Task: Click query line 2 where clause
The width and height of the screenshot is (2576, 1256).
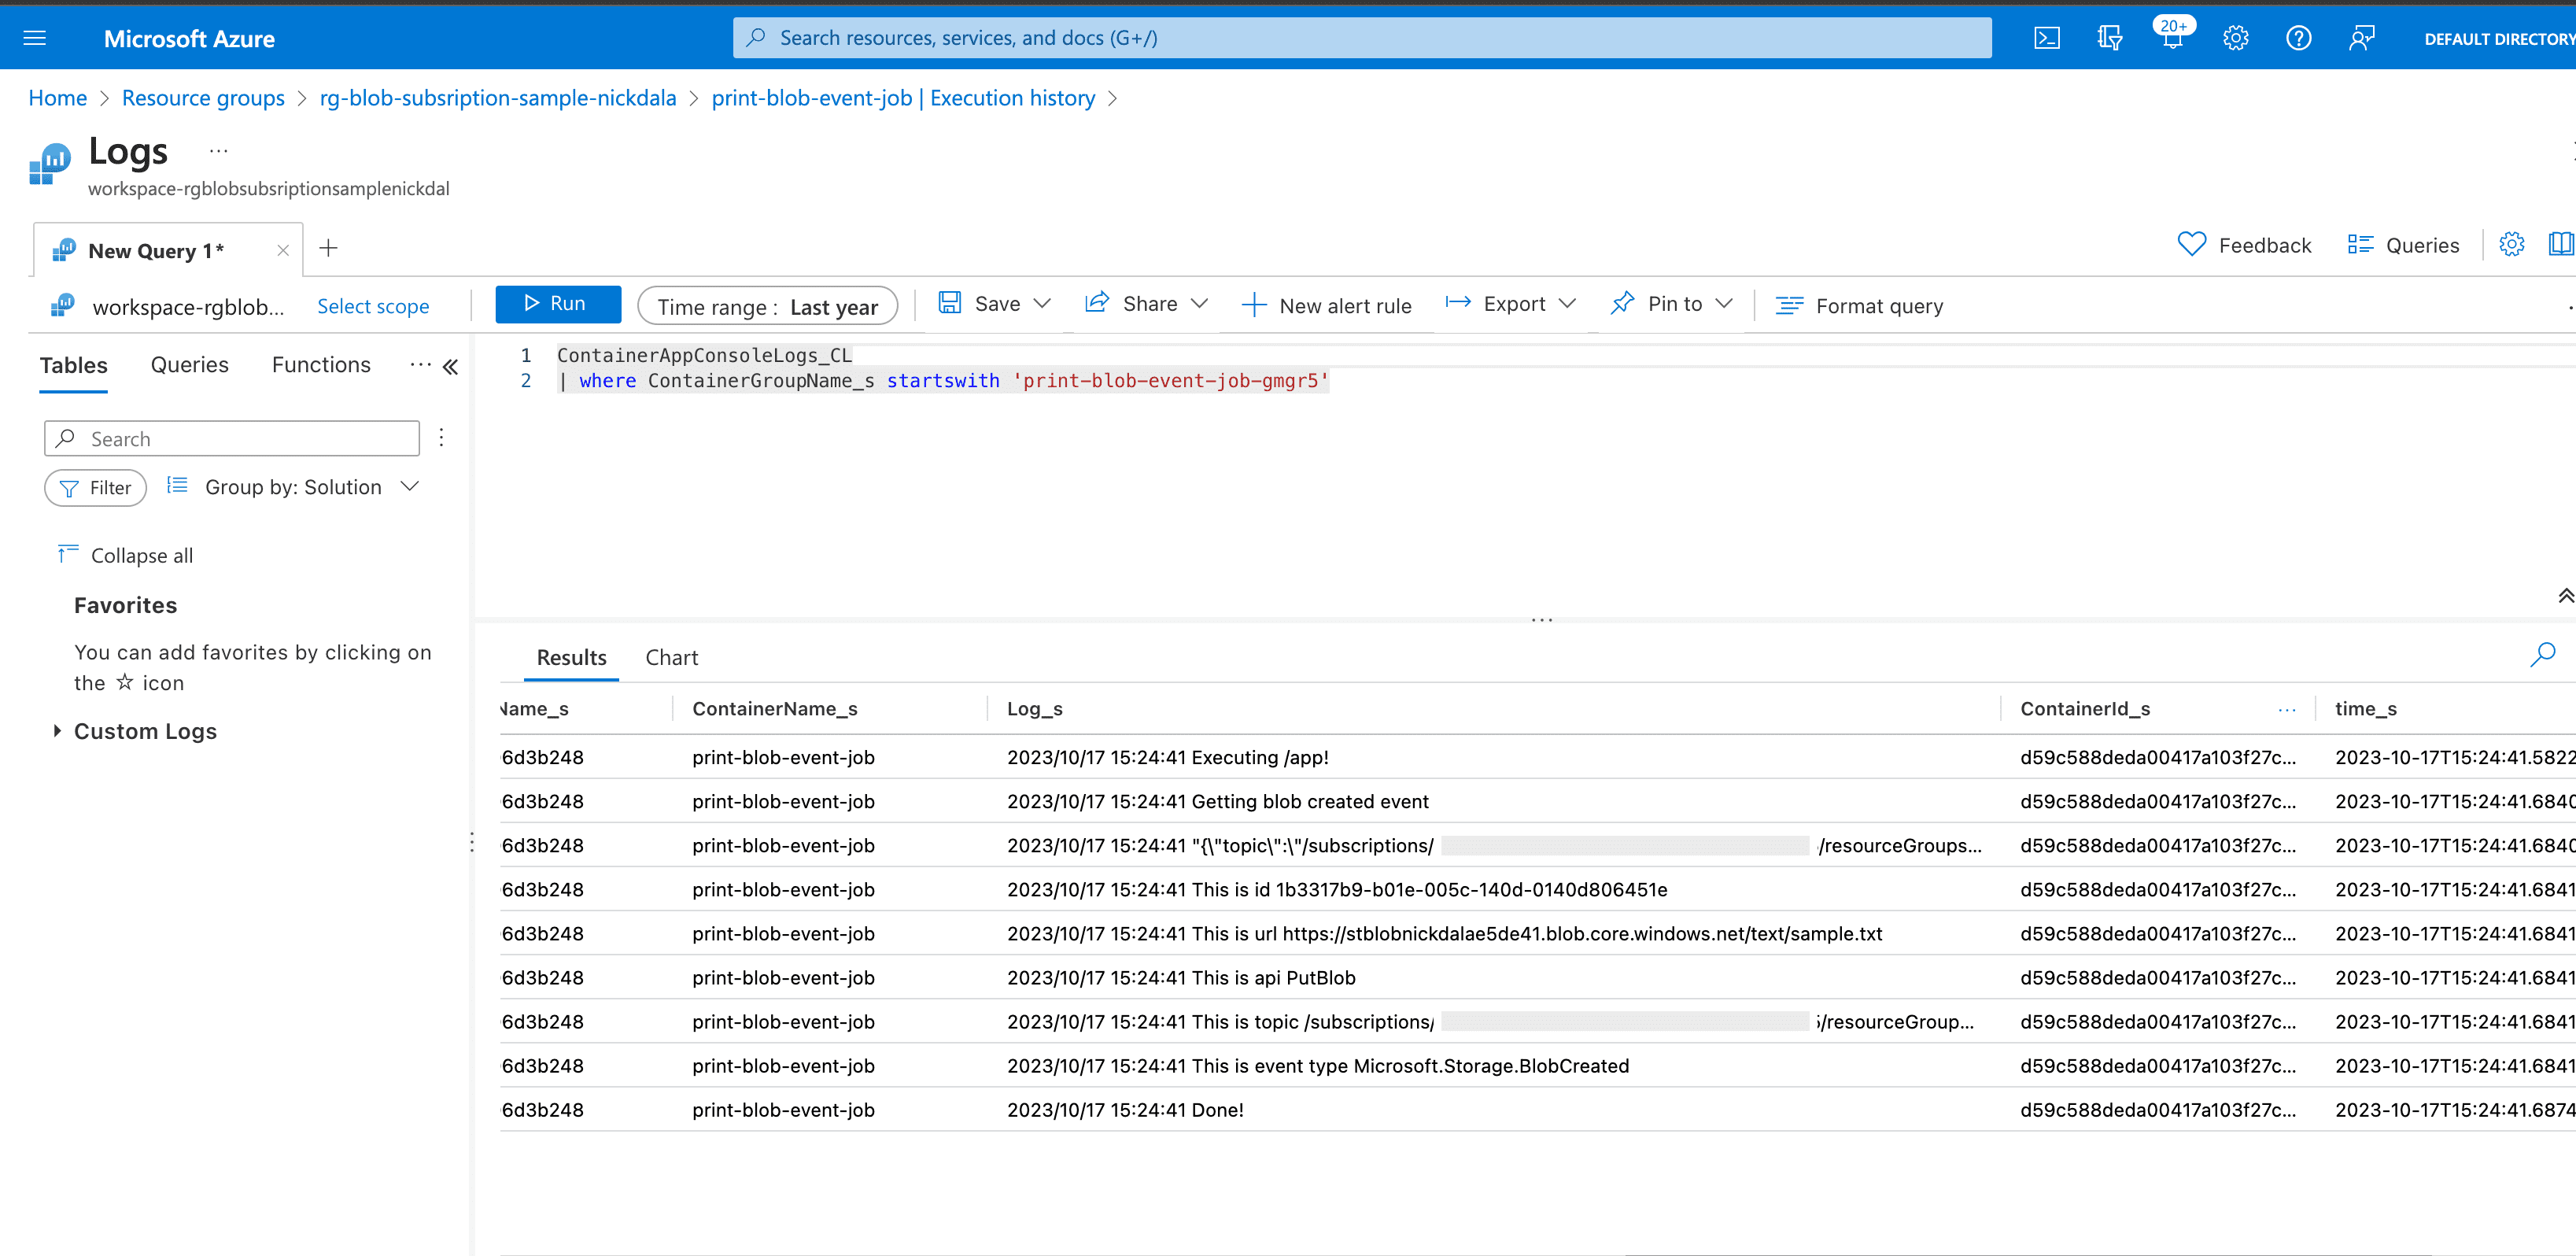Action: tap(943, 381)
